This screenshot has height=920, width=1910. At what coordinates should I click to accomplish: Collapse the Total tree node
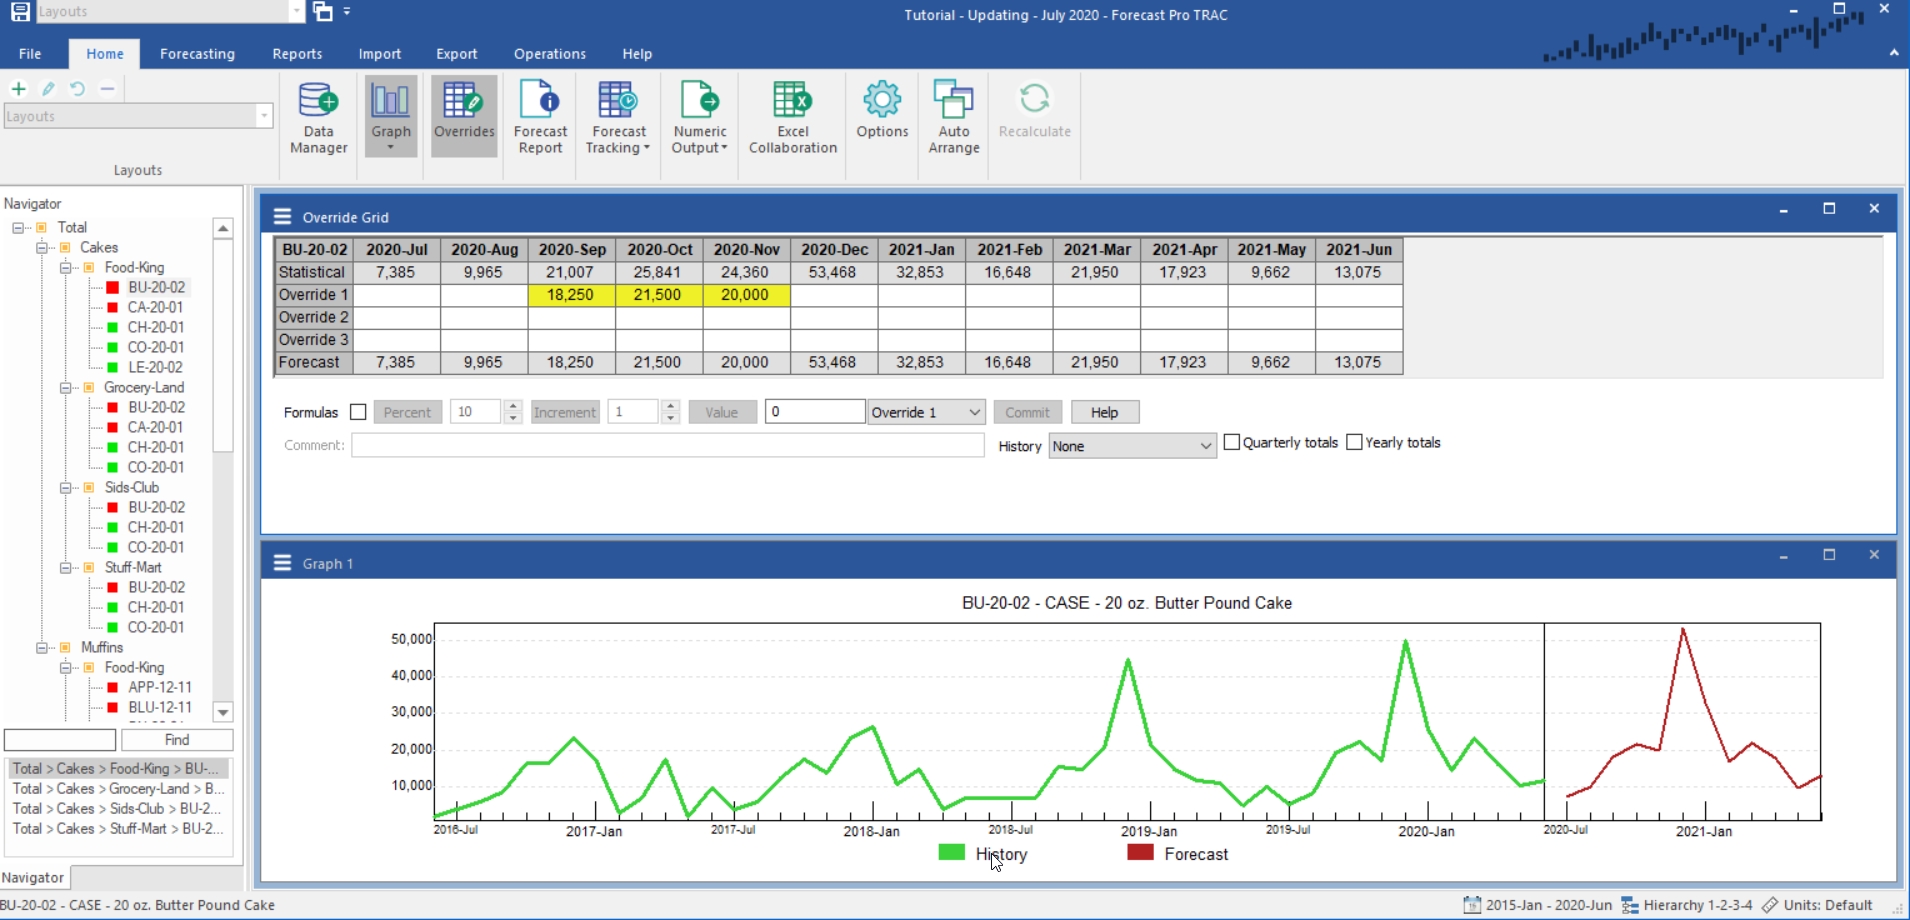(x=18, y=228)
